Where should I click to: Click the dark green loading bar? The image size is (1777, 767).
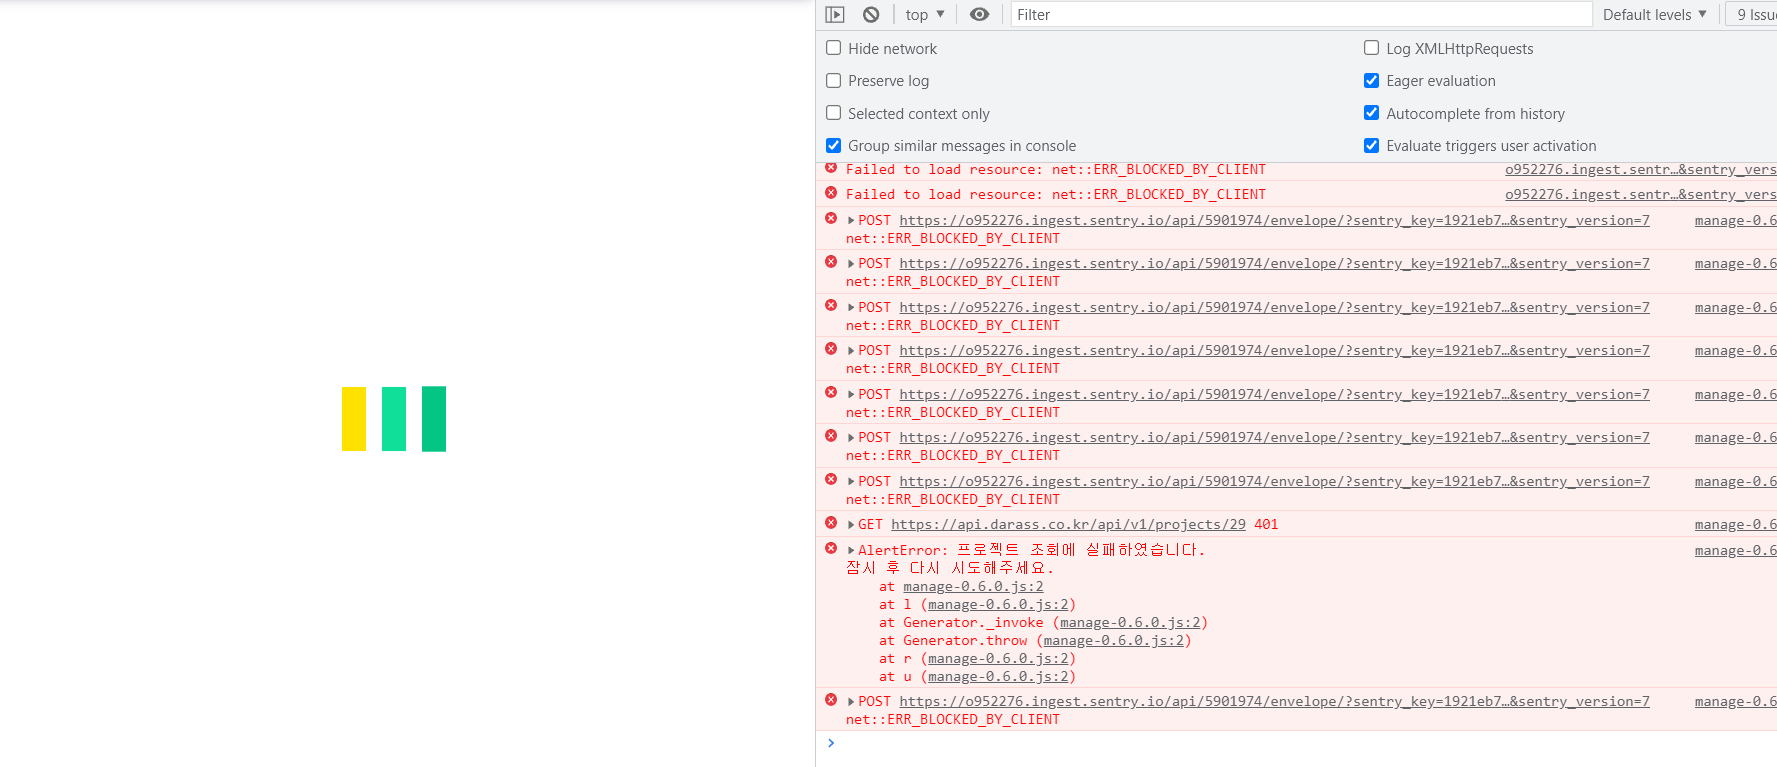[434, 419]
